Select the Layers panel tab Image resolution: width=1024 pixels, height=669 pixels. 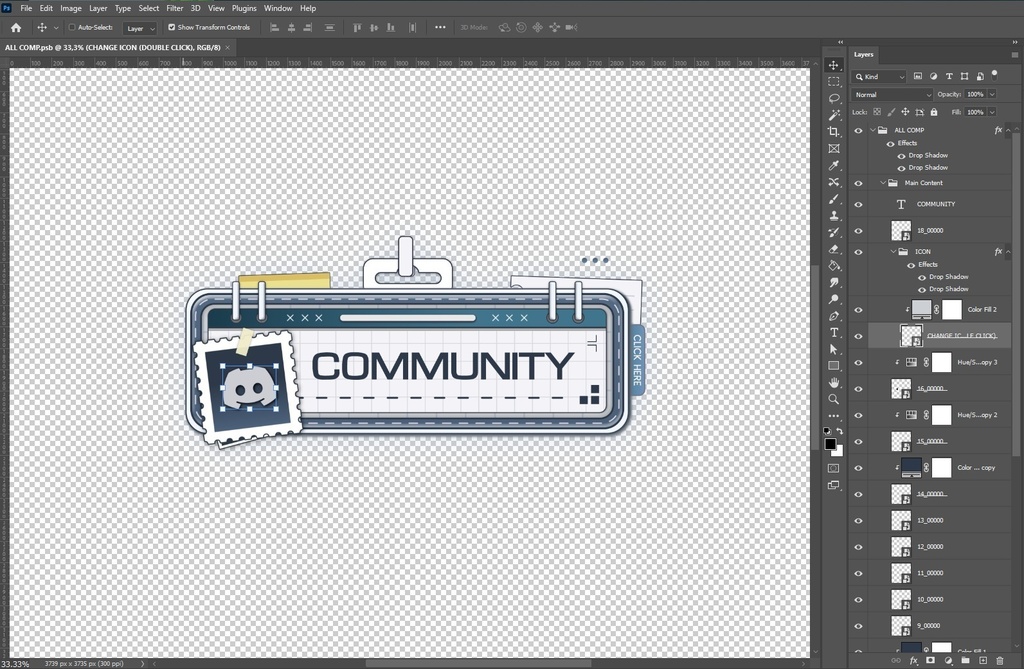[x=863, y=55]
